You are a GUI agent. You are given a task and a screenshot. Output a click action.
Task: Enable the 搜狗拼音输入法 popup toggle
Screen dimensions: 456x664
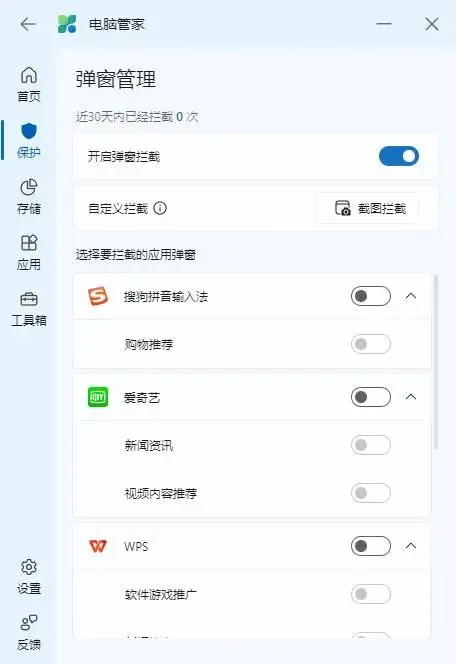(x=370, y=296)
